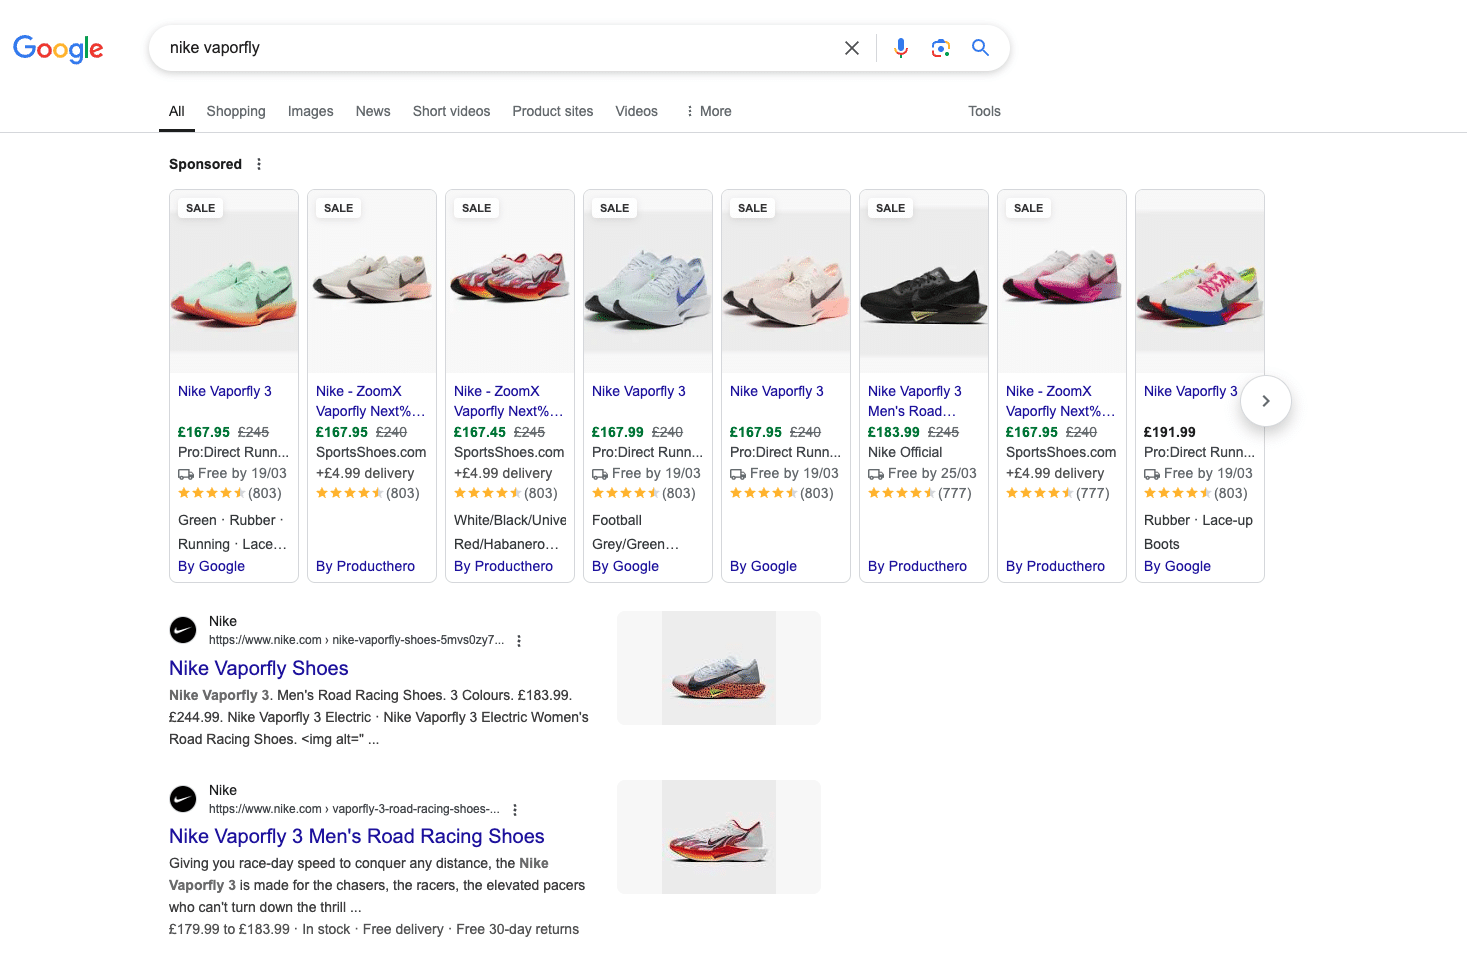The width and height of the screenshot is (1467, 962).
Task: Start voice search with microphone icon
Action: click(x=901, y=48)
